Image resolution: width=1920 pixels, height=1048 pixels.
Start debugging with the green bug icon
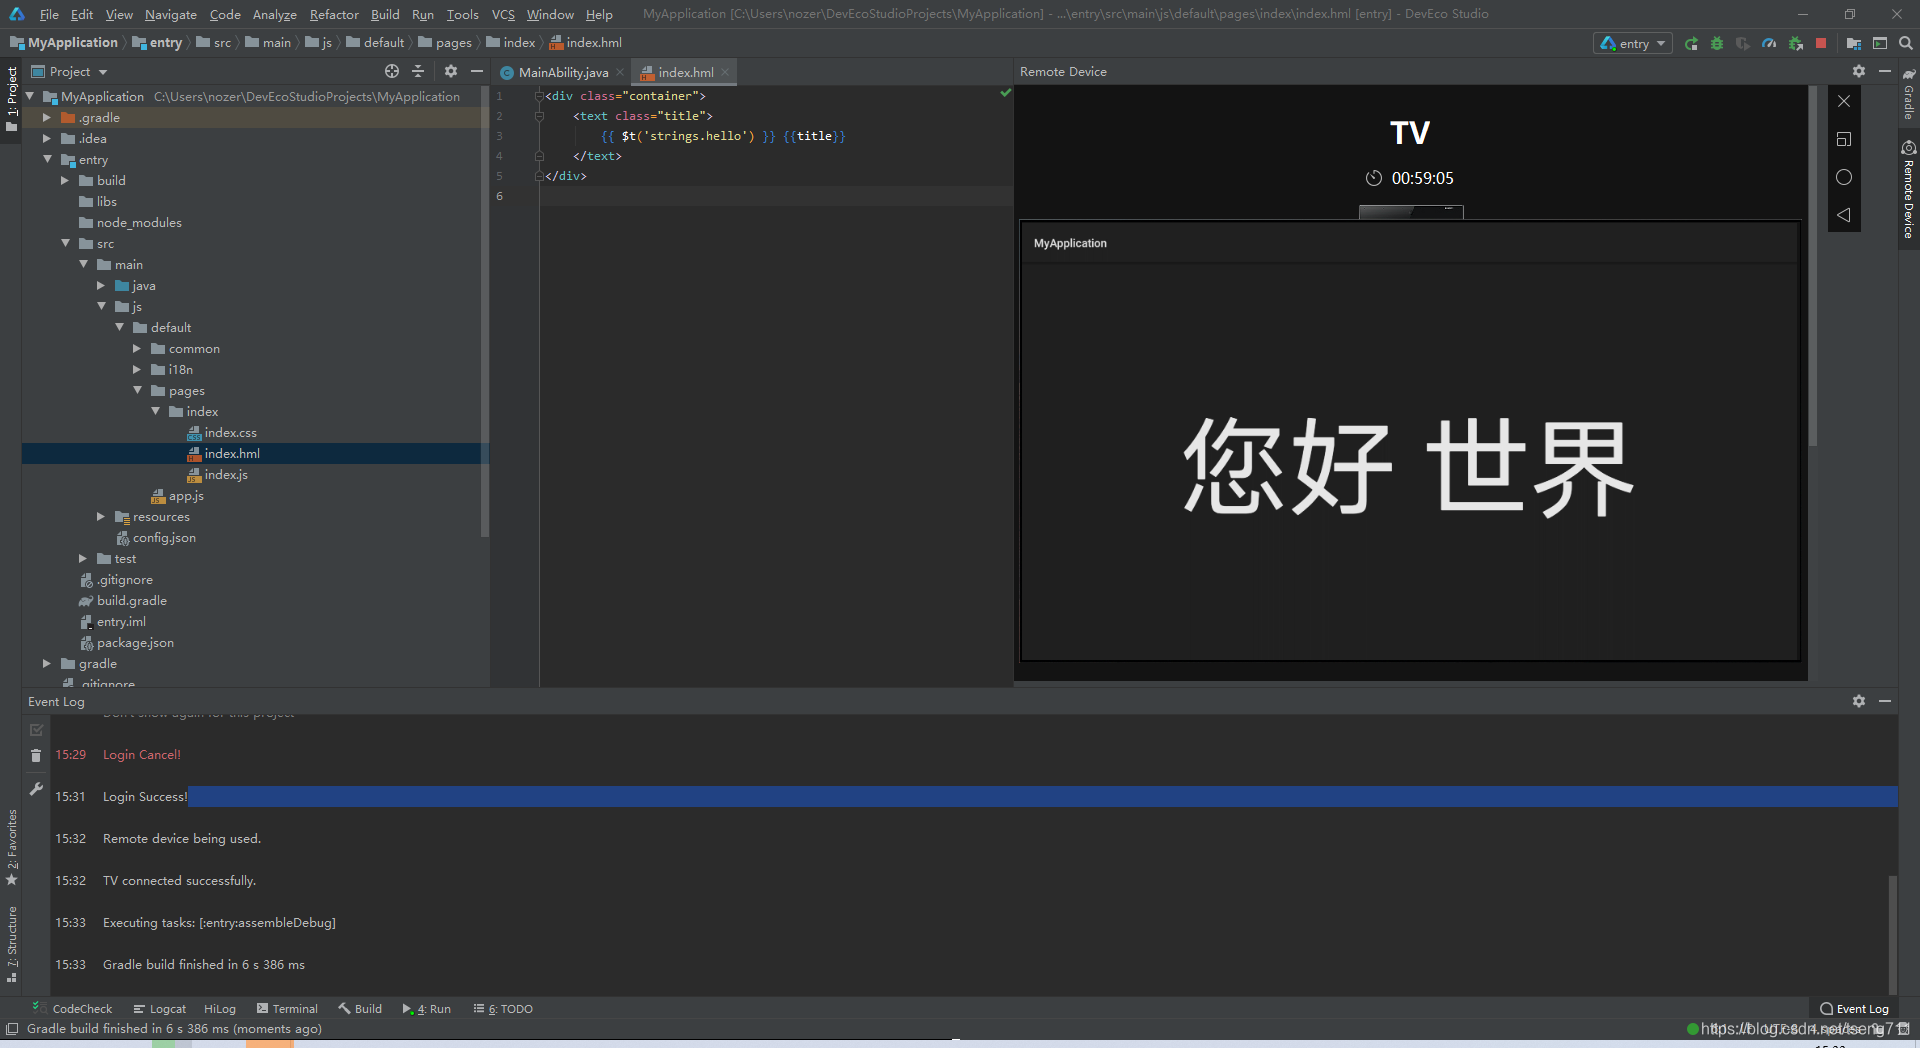click(x=1717, y=44)
